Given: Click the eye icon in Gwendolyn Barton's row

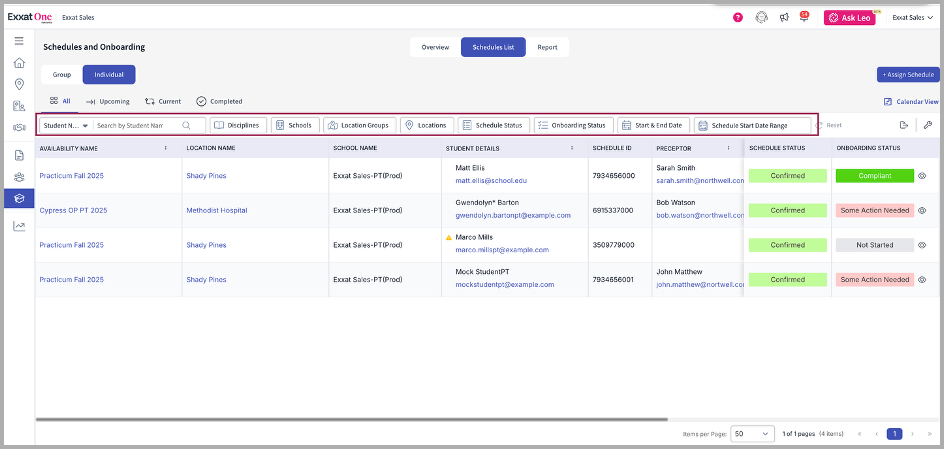Looking at the screenshot, I should click(922, 211).
